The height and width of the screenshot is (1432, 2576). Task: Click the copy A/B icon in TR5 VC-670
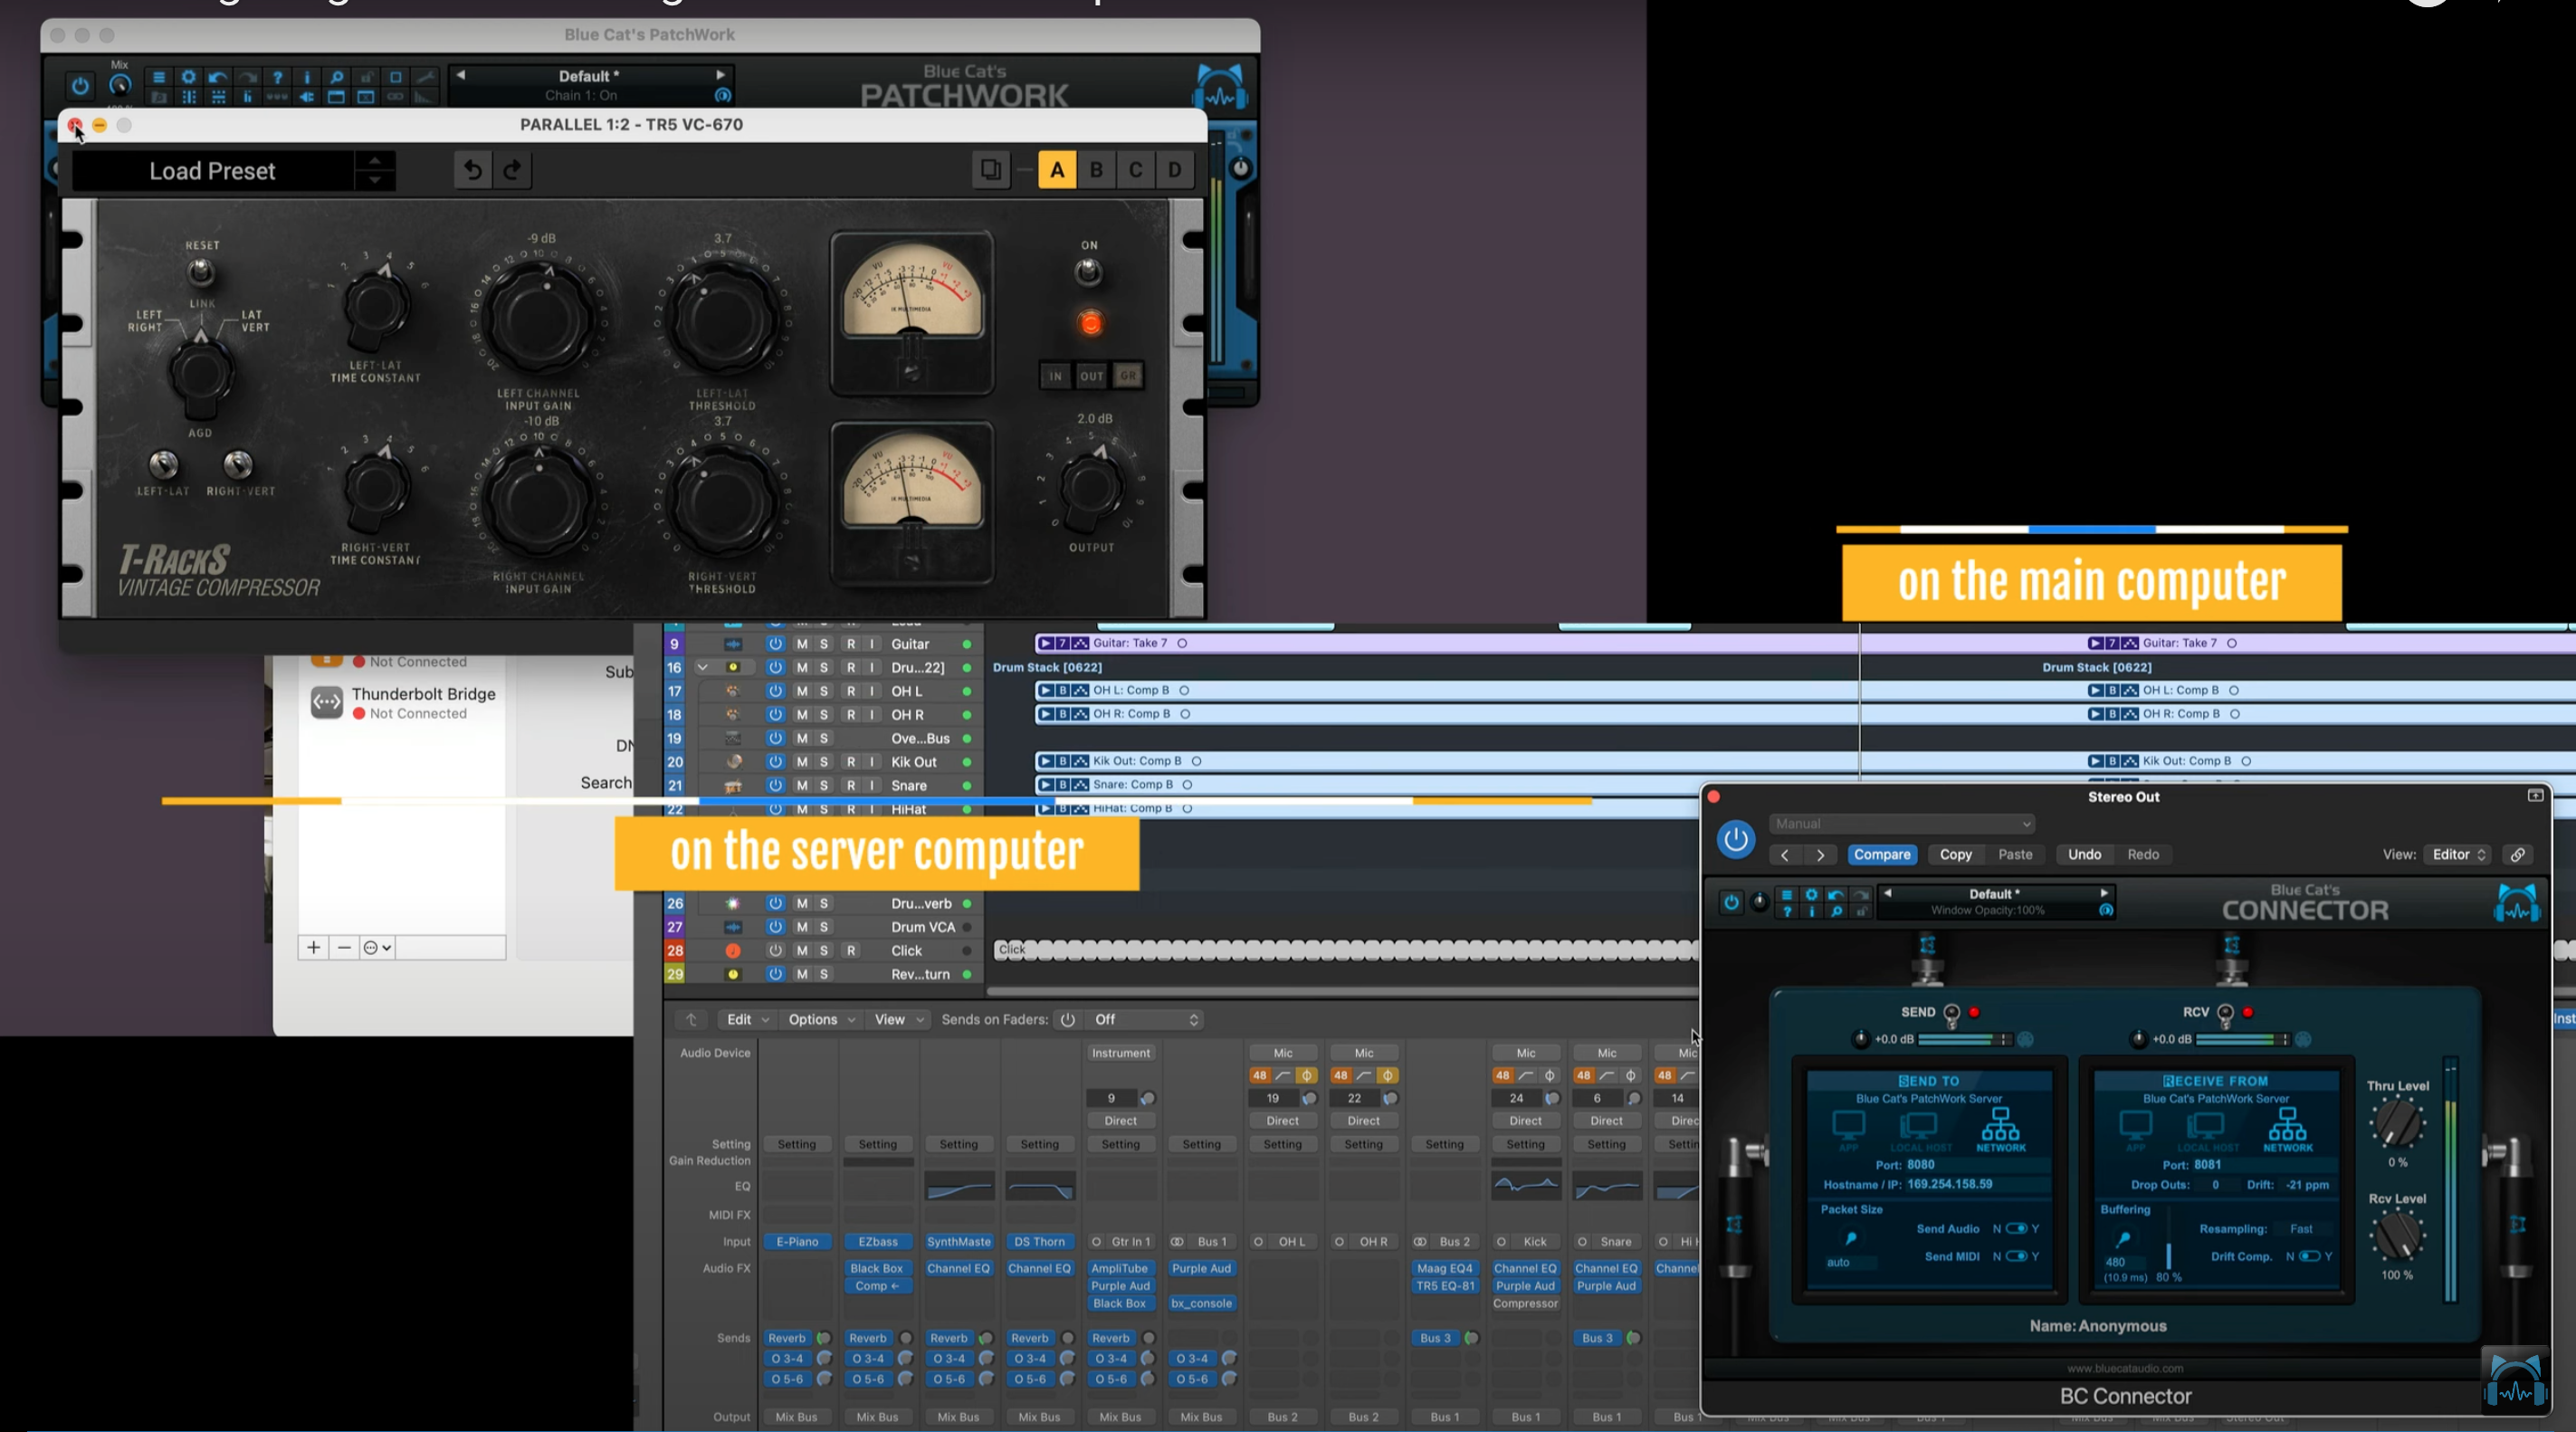click(990, 169)
